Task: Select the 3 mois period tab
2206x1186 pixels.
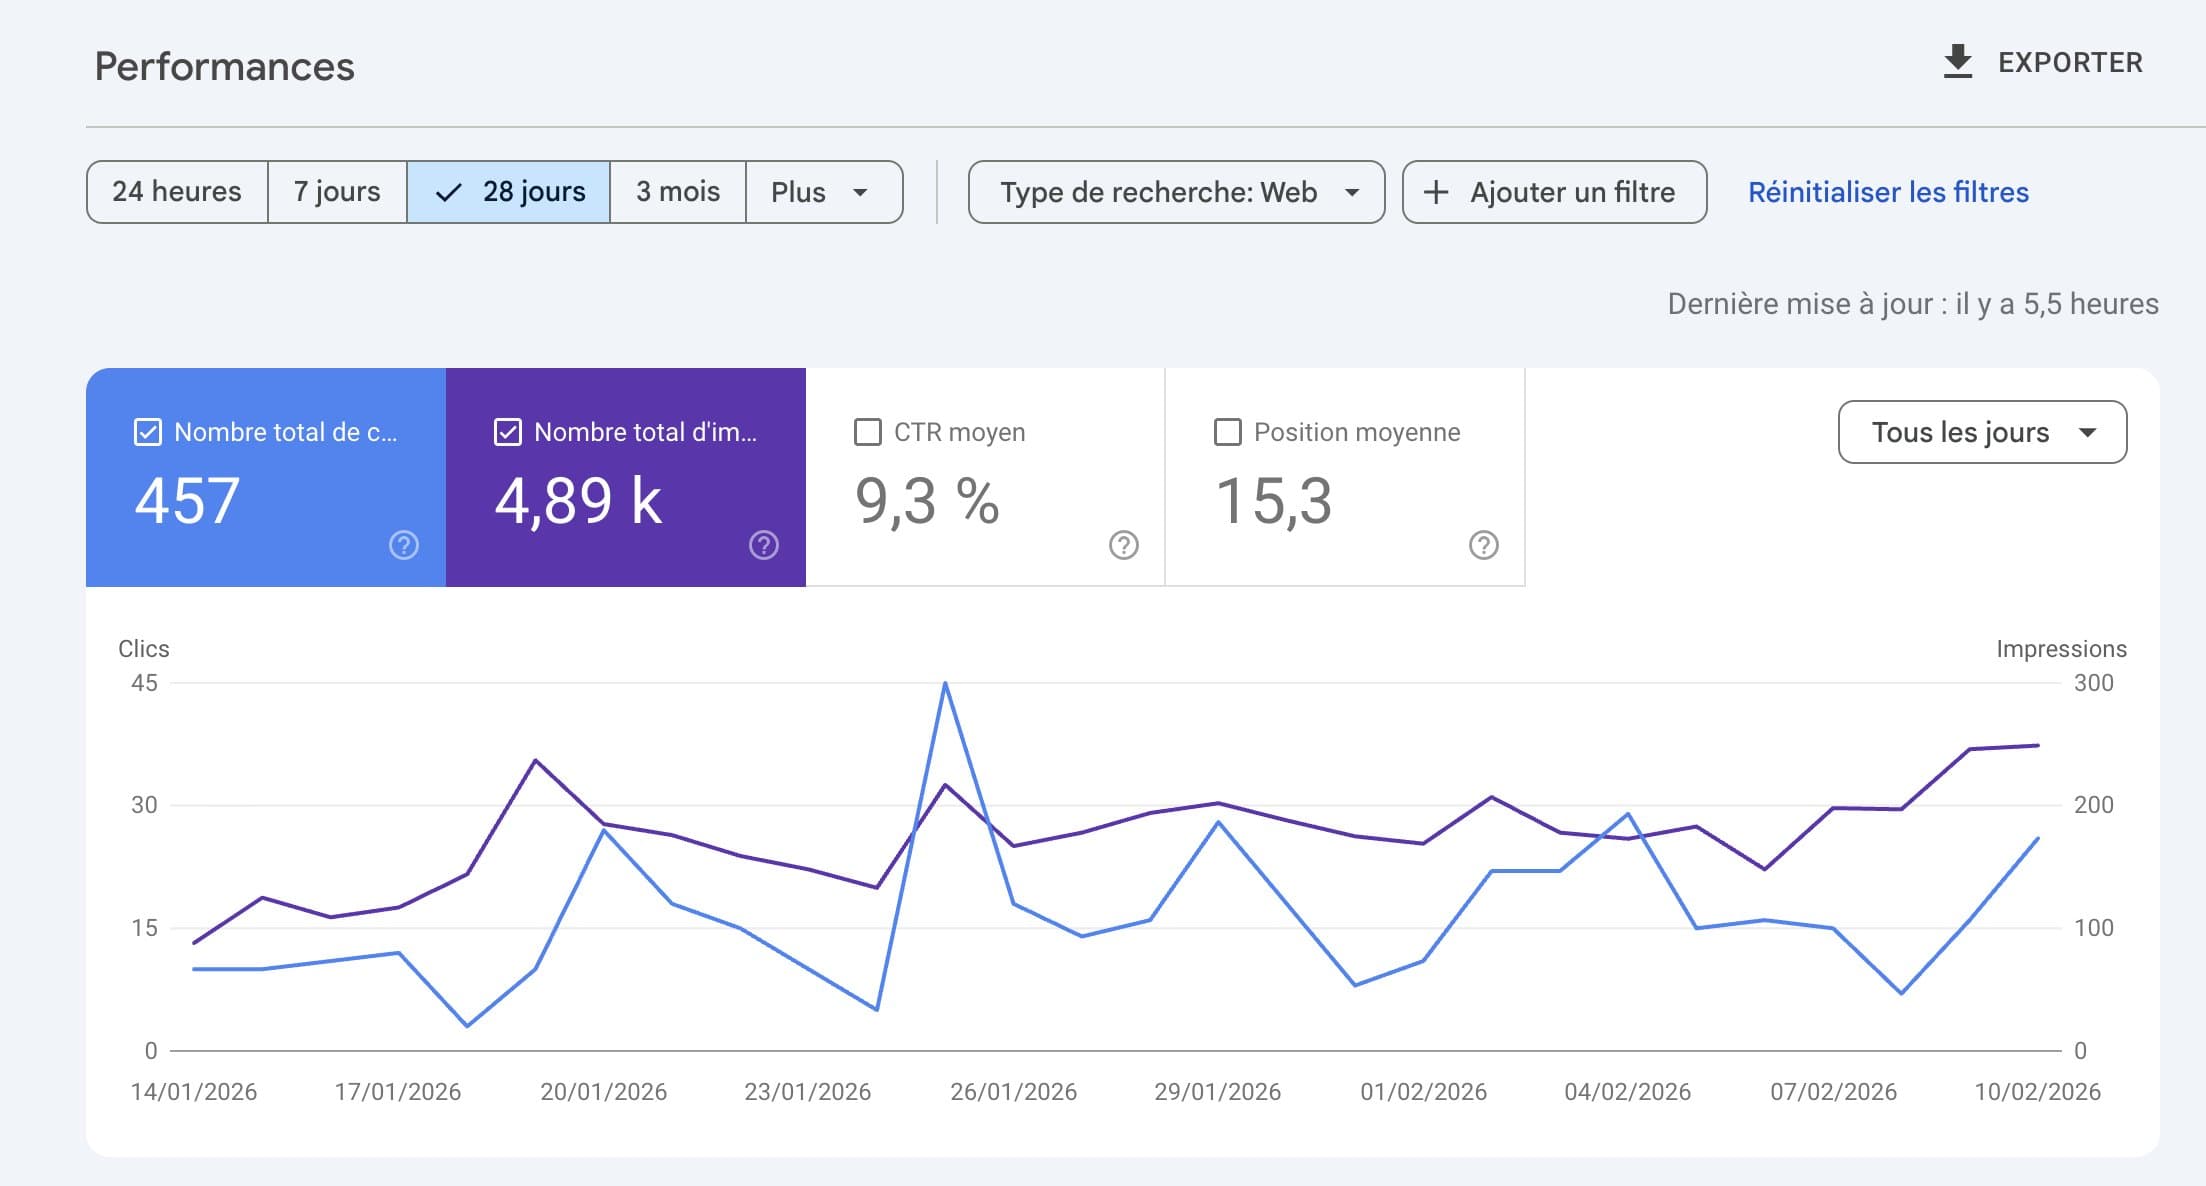Action: (x=676, y=192)
